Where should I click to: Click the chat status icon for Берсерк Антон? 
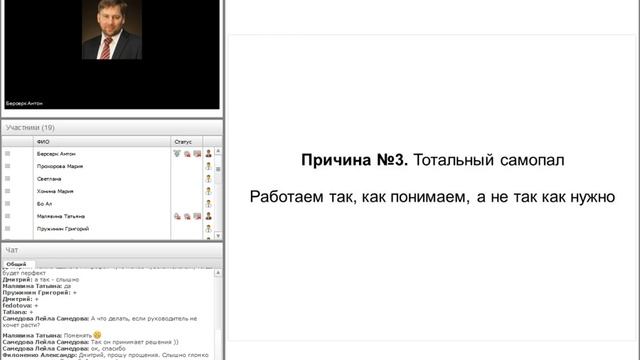(187, 154)
